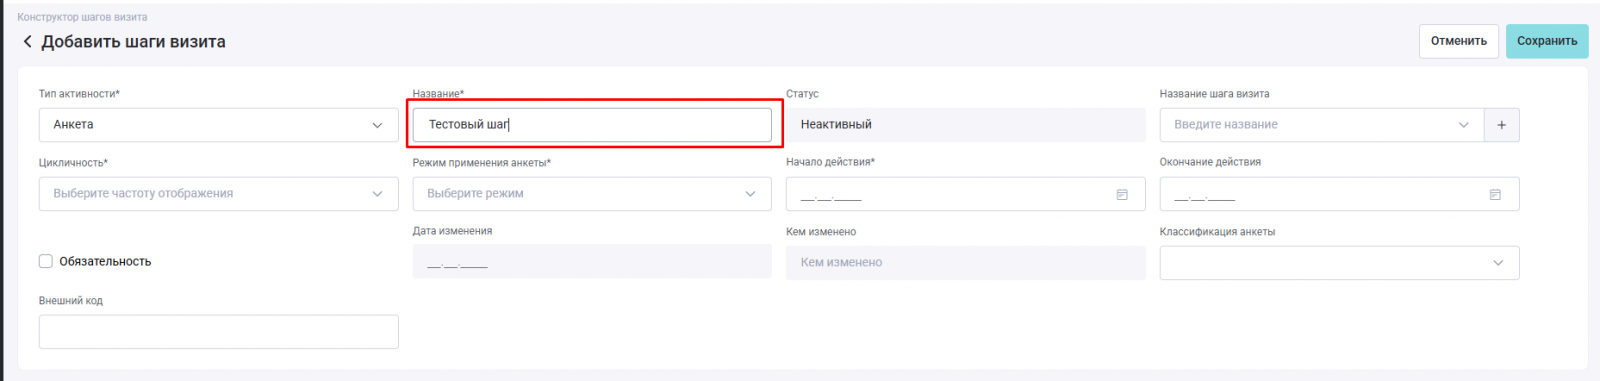Click the Внешний код input field
The image size is (1600, 381).
point(218,332)
